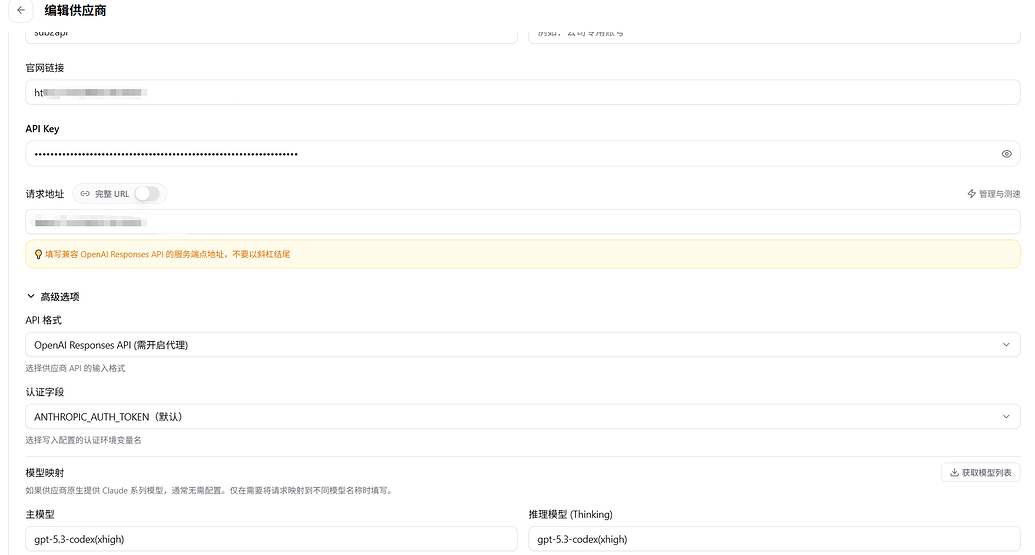Toggle the 完整 URL switch

(147, 194)
